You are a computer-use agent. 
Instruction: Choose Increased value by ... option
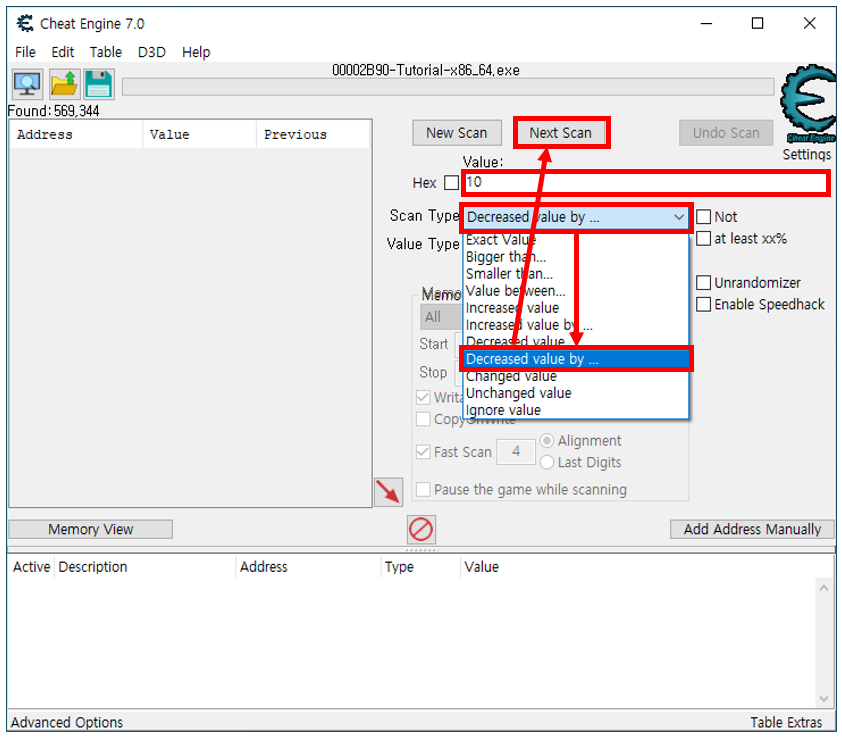point(576,325)
